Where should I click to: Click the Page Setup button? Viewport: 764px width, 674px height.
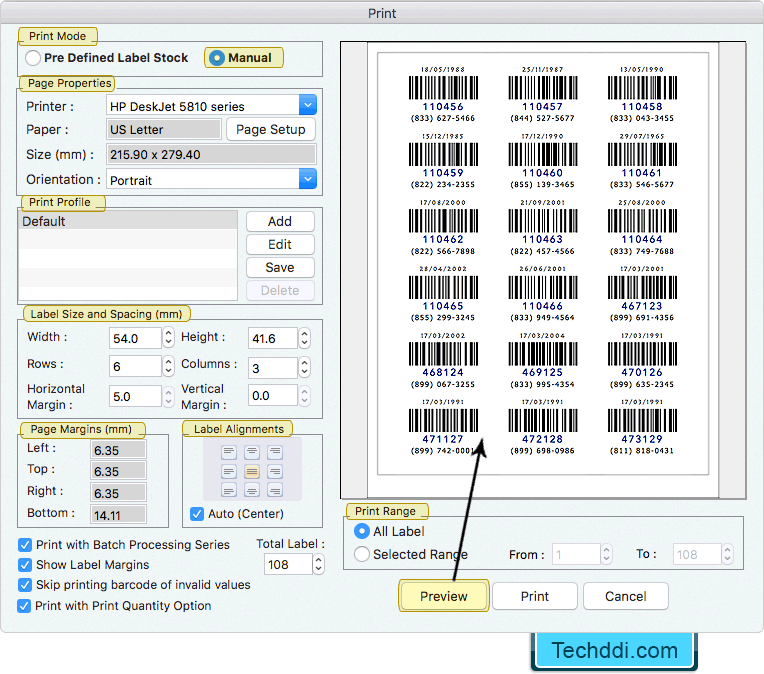pyautogui.click(x=270, y=130)
